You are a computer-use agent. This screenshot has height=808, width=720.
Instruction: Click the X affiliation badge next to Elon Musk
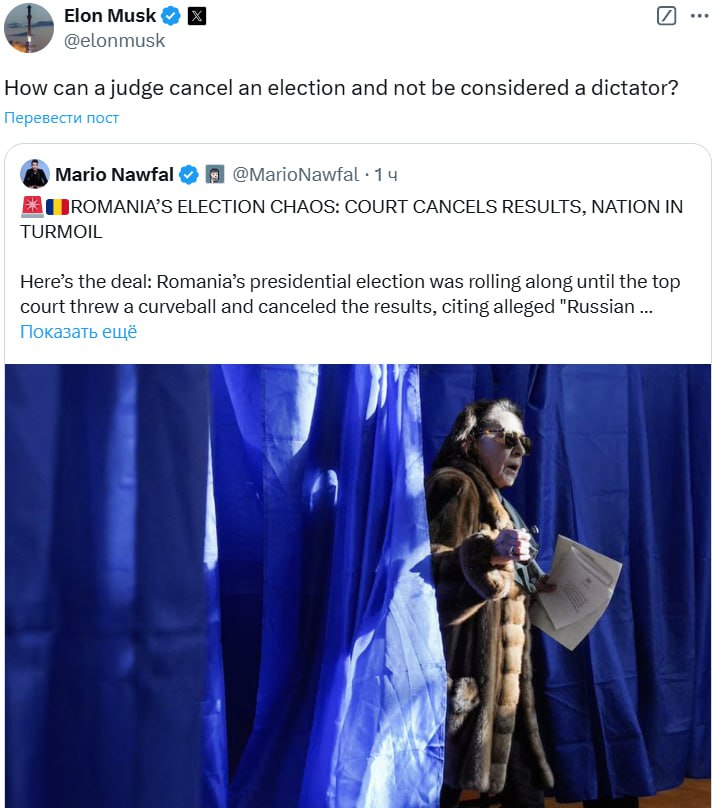point(197,16)
